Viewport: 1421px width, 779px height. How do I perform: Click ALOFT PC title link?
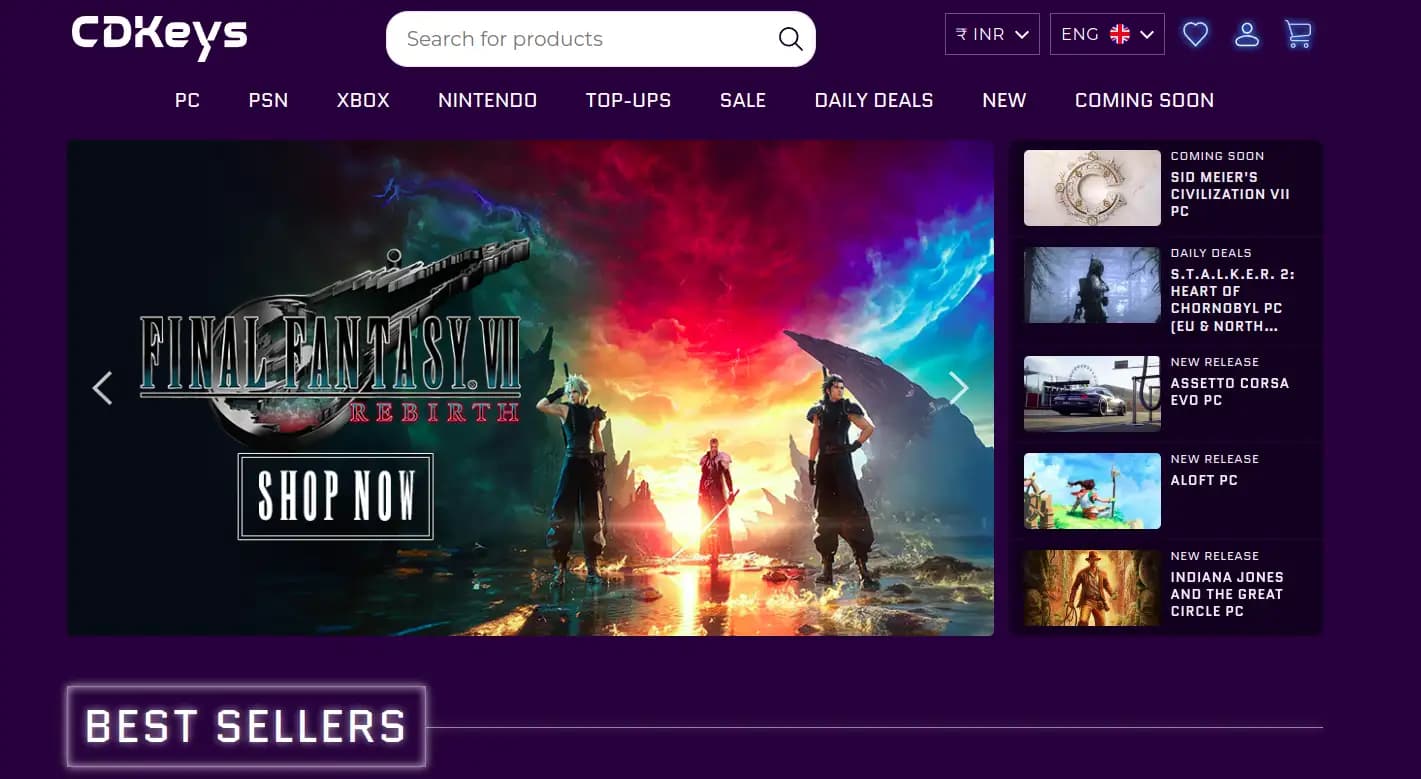(1204, 480)
